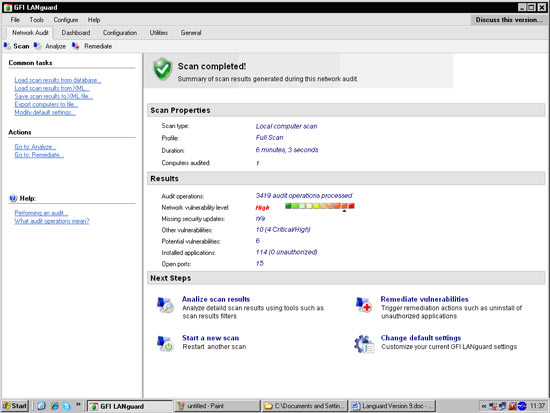Click the GFI LANguard taskbar button
The width and height of the screenshot is (550, 413).
130,406
